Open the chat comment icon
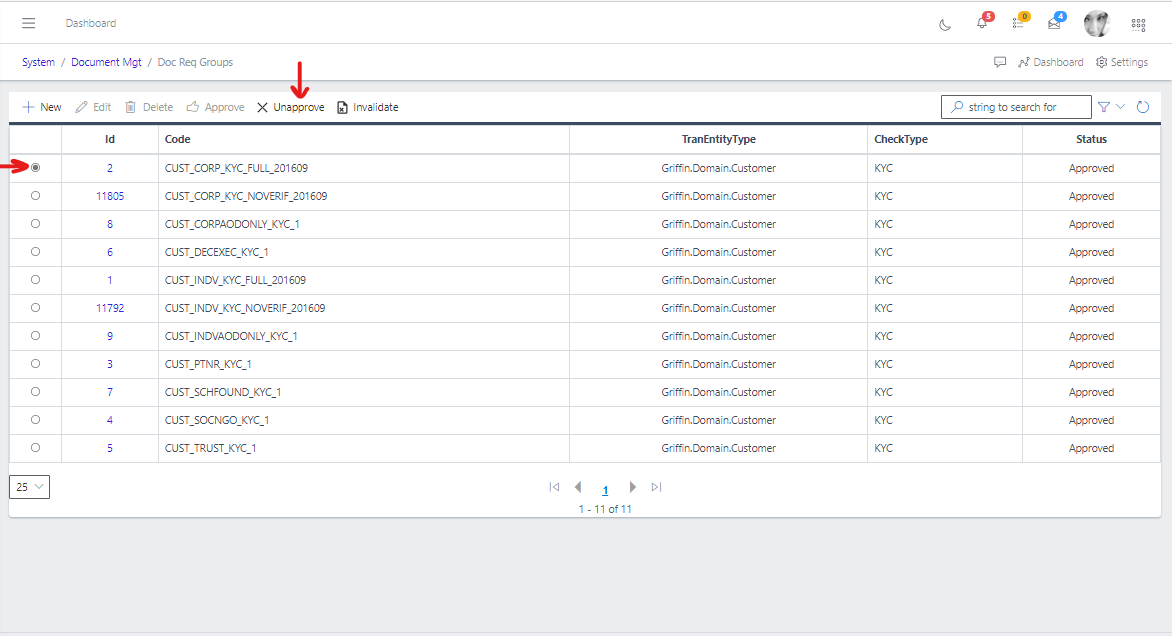The width and height of the screenshot is (1172, 636). (x=1000, y=62)
